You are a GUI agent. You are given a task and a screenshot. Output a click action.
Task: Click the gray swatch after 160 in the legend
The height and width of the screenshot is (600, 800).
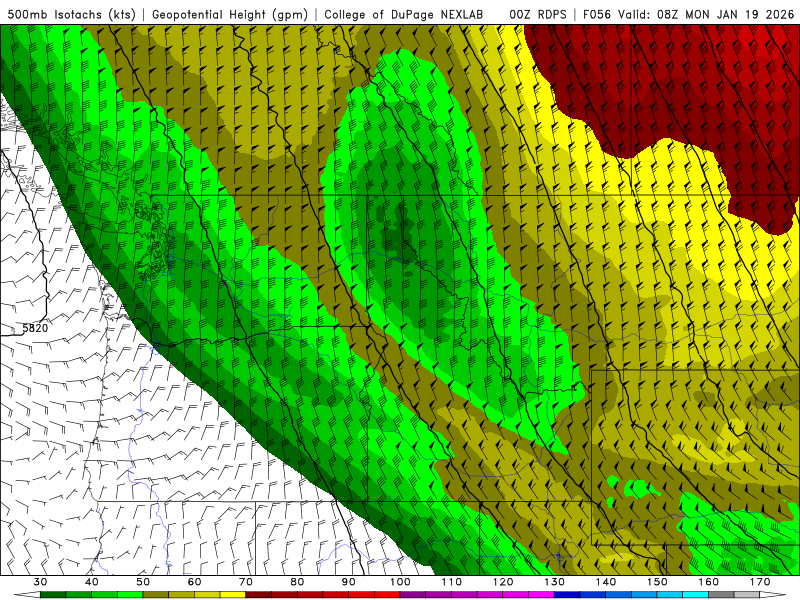[721, 595]
